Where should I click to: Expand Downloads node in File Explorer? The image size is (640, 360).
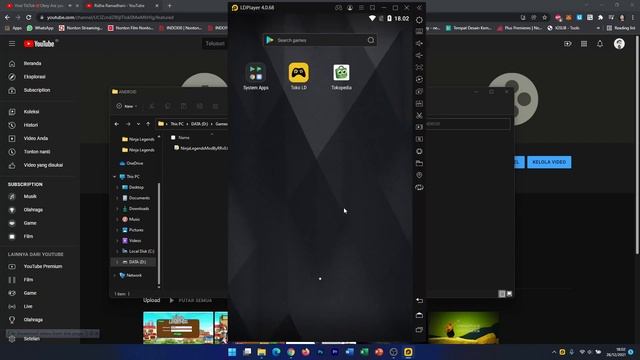(118, 209)
